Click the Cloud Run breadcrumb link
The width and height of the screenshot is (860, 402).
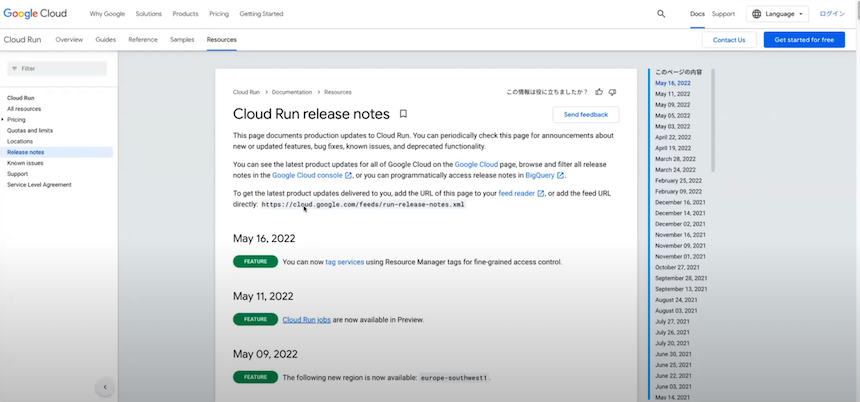[x=246, y=92]
